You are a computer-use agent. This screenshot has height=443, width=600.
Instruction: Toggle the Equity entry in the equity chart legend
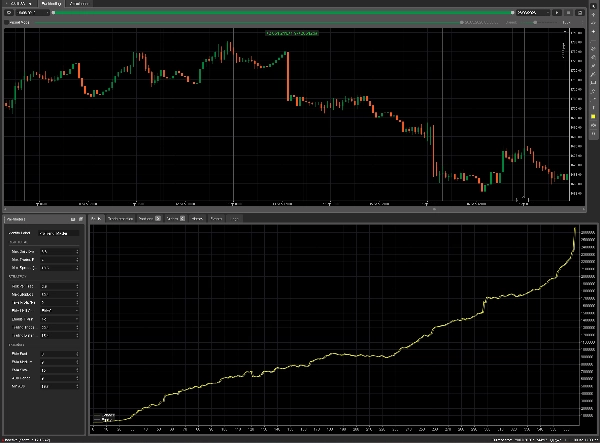pos(103,420)
